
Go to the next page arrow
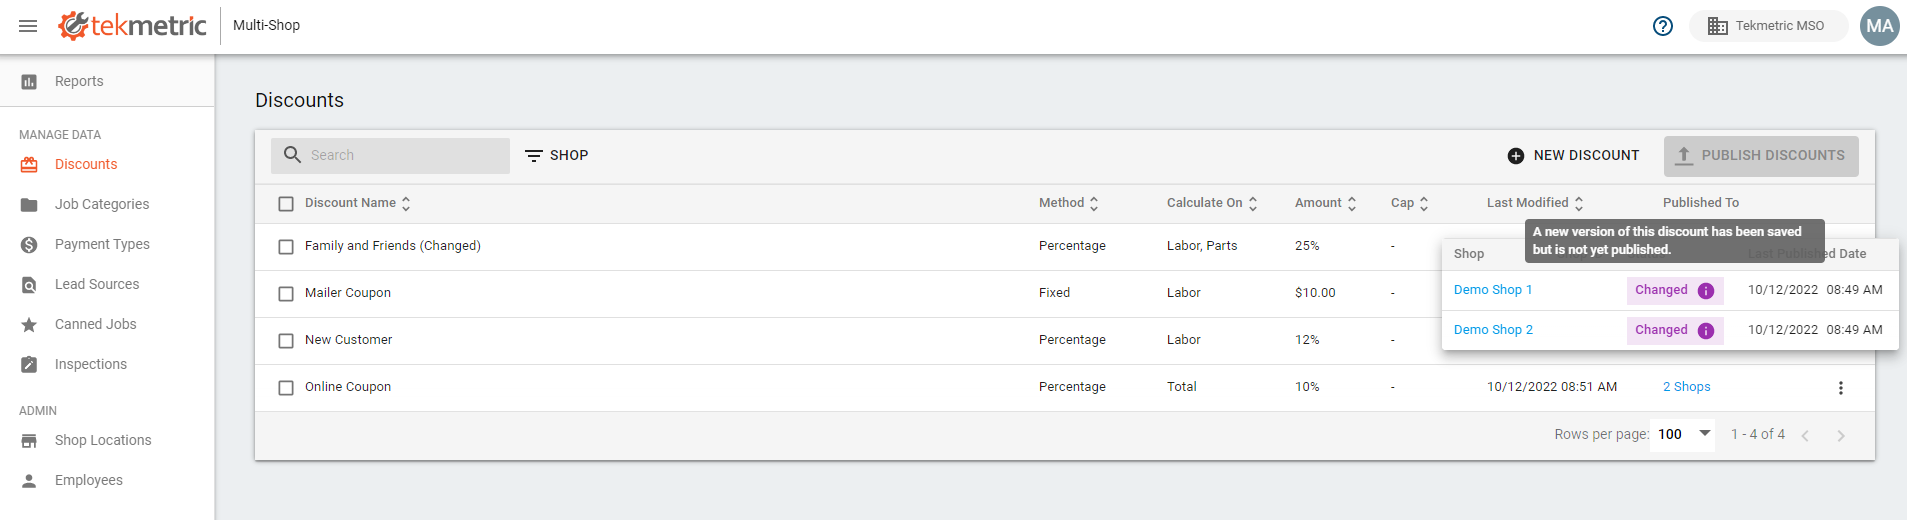(x=1841, y=436)
